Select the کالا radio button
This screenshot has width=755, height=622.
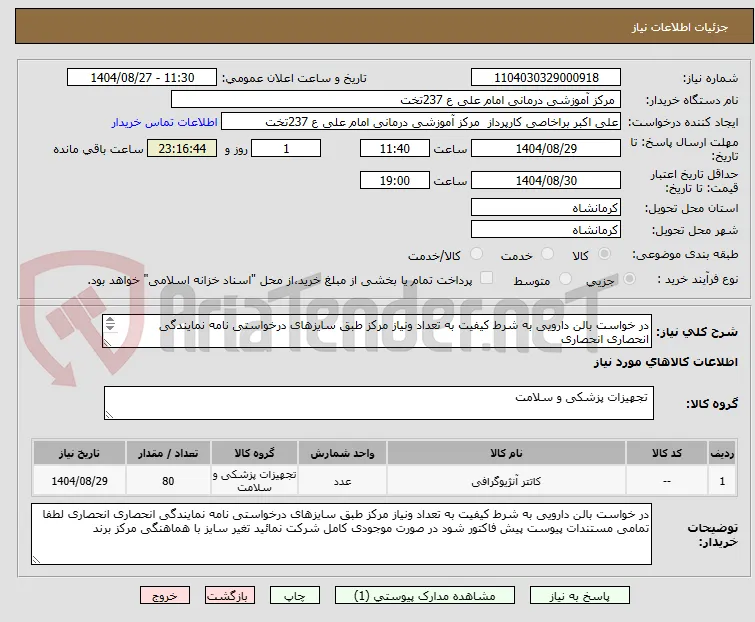pos(604,254)
